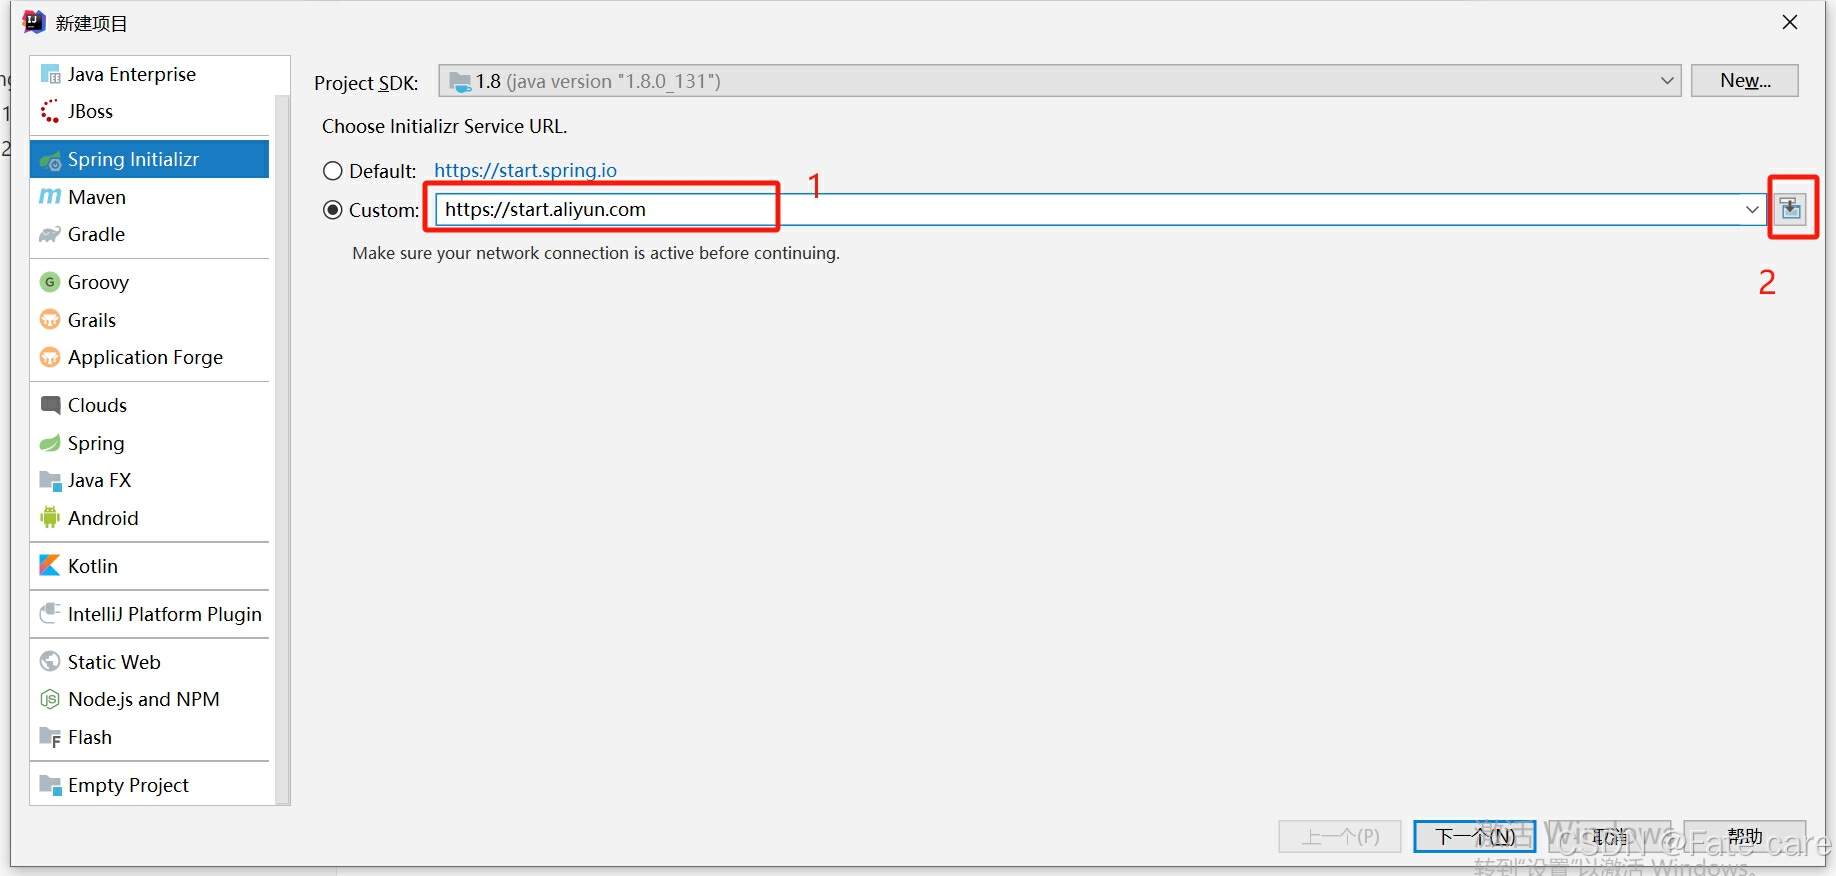Click the Spring Initializr leaf icon
The height and width of the screenshot is (876, 1836).
(x=50, y=160)
